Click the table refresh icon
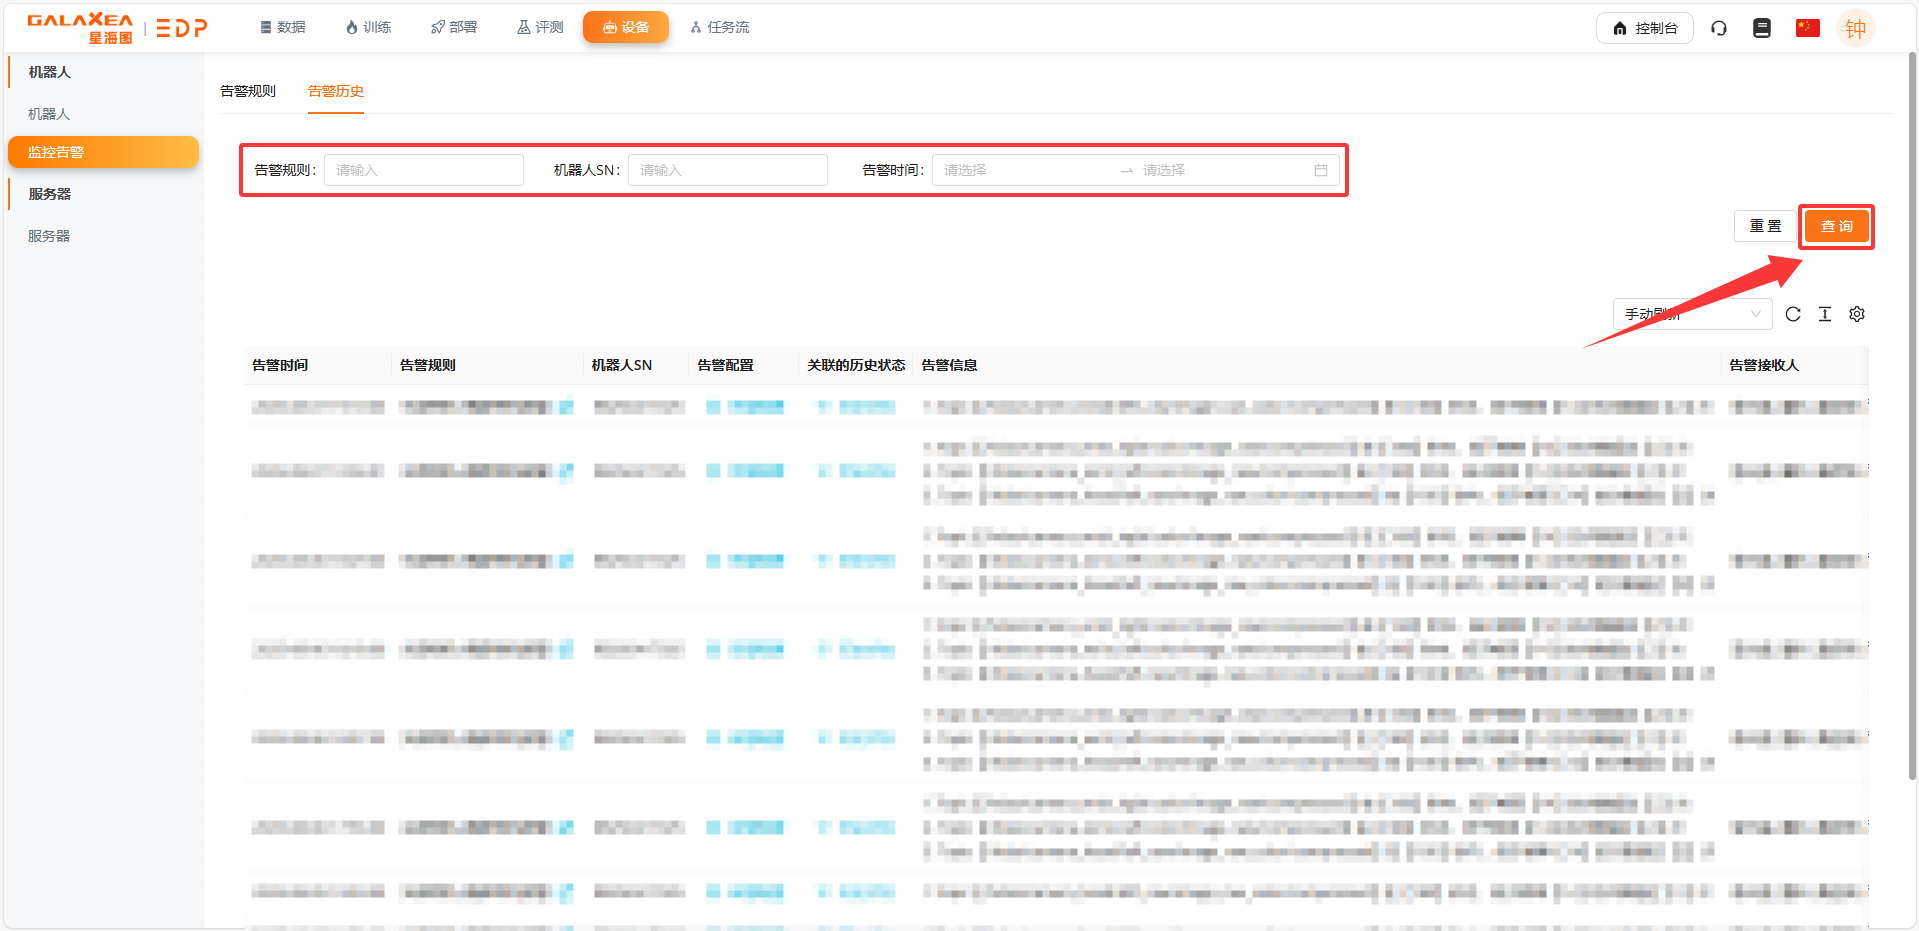This screenshot has height=931, width=1919. click(1793, 314)
